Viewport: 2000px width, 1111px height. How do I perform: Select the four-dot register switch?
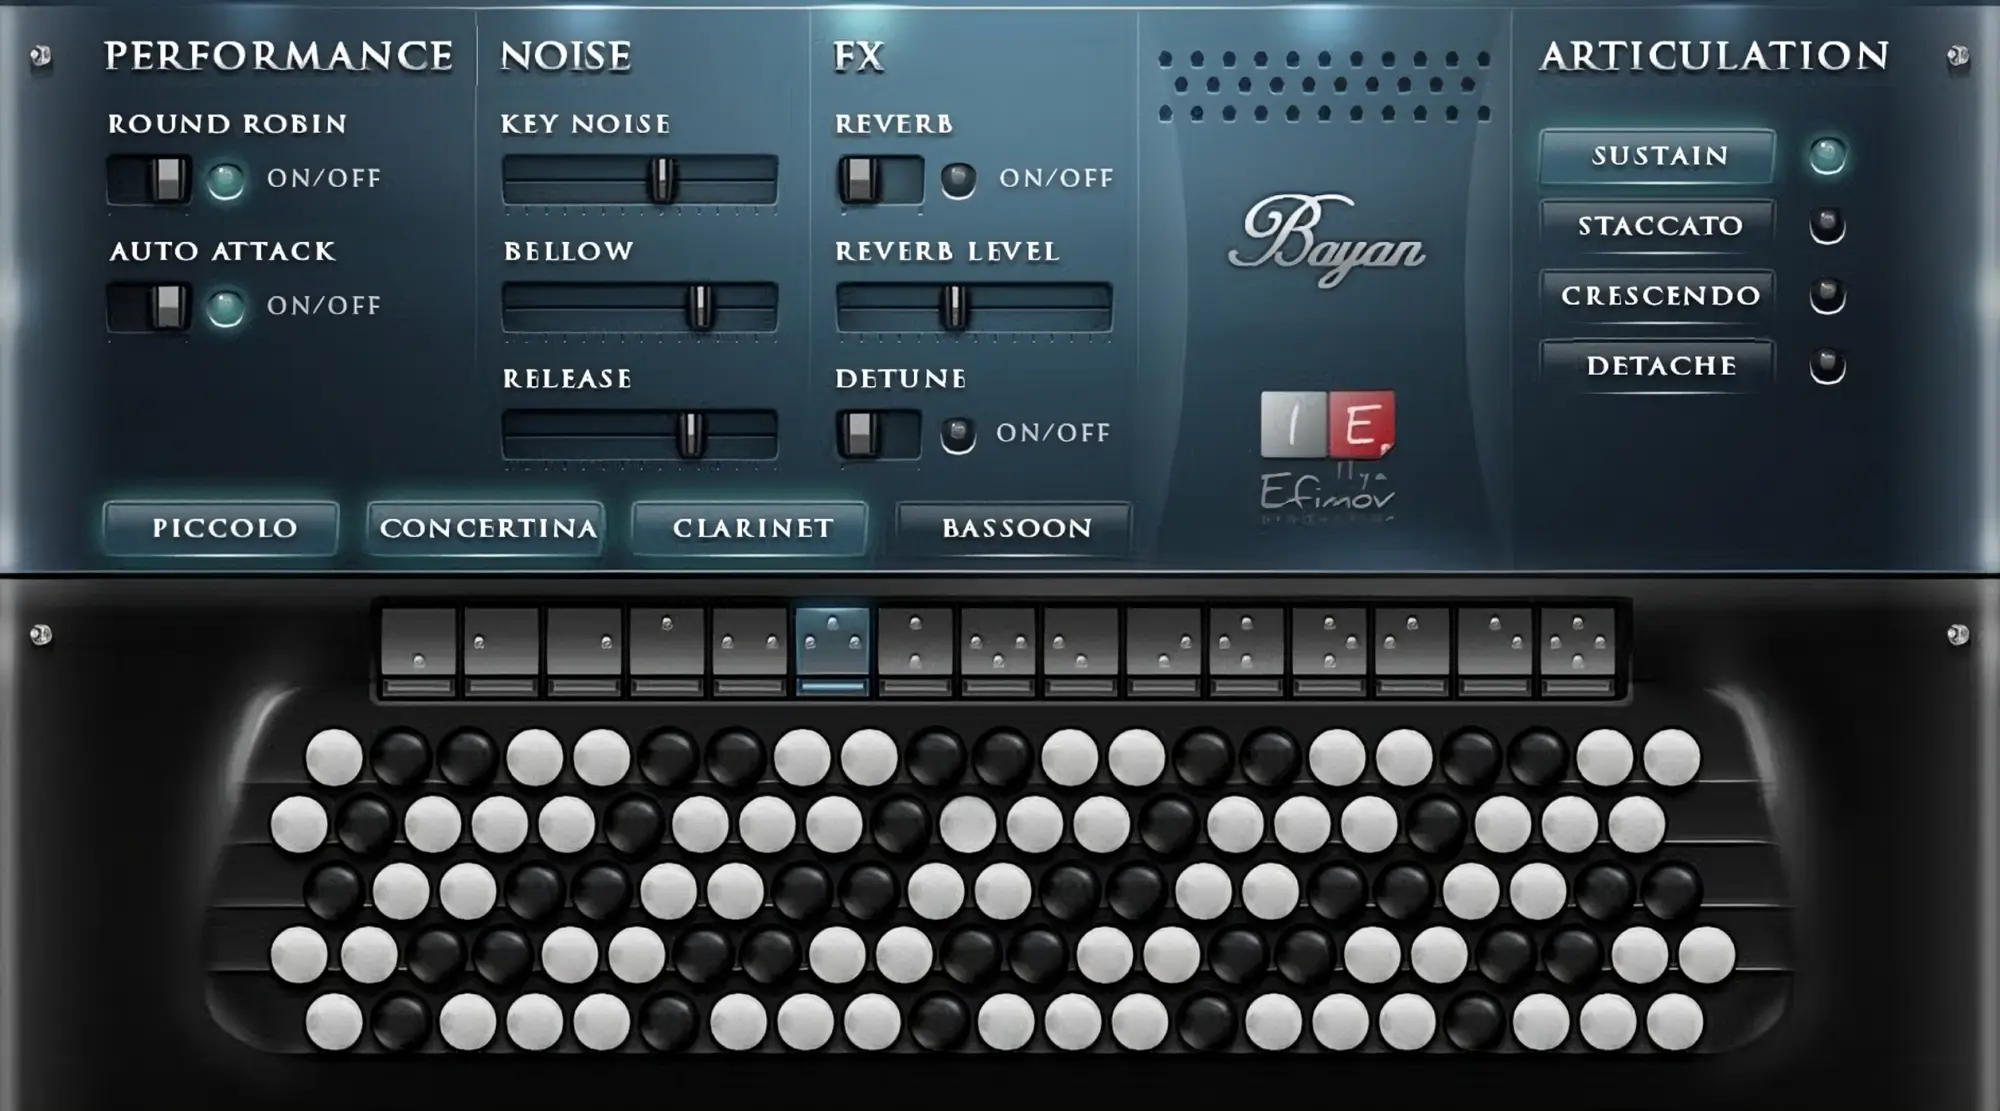coord(1577,642)
